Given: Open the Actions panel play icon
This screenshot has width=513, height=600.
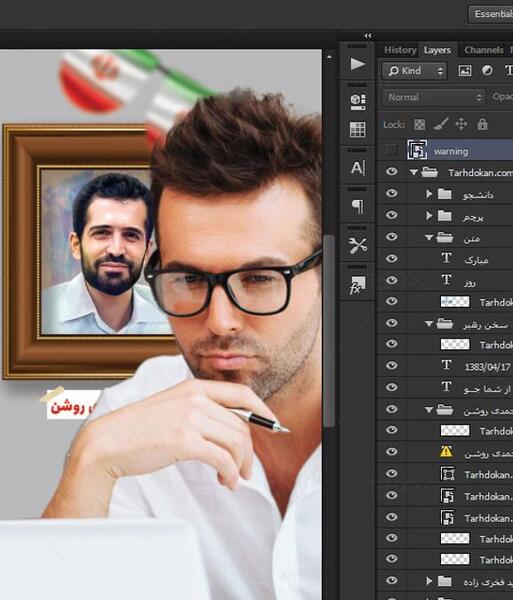Looking at the screenshot, I should pyautogui.click(x=357, y=64).
